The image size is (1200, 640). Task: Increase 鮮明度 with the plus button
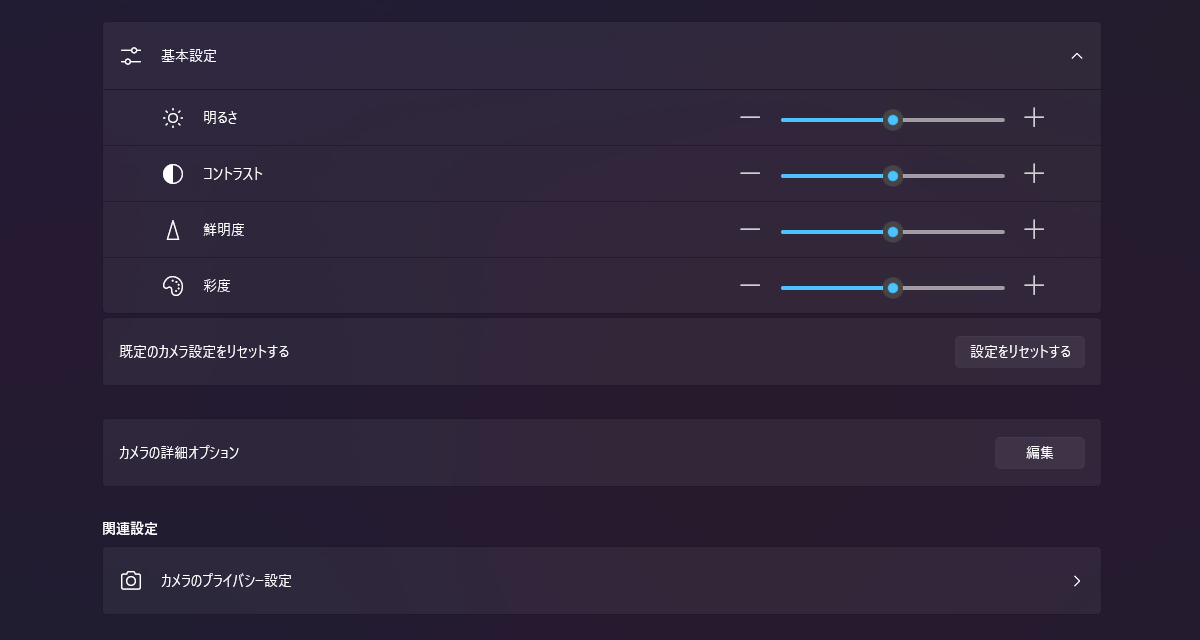pos(1034,230)
